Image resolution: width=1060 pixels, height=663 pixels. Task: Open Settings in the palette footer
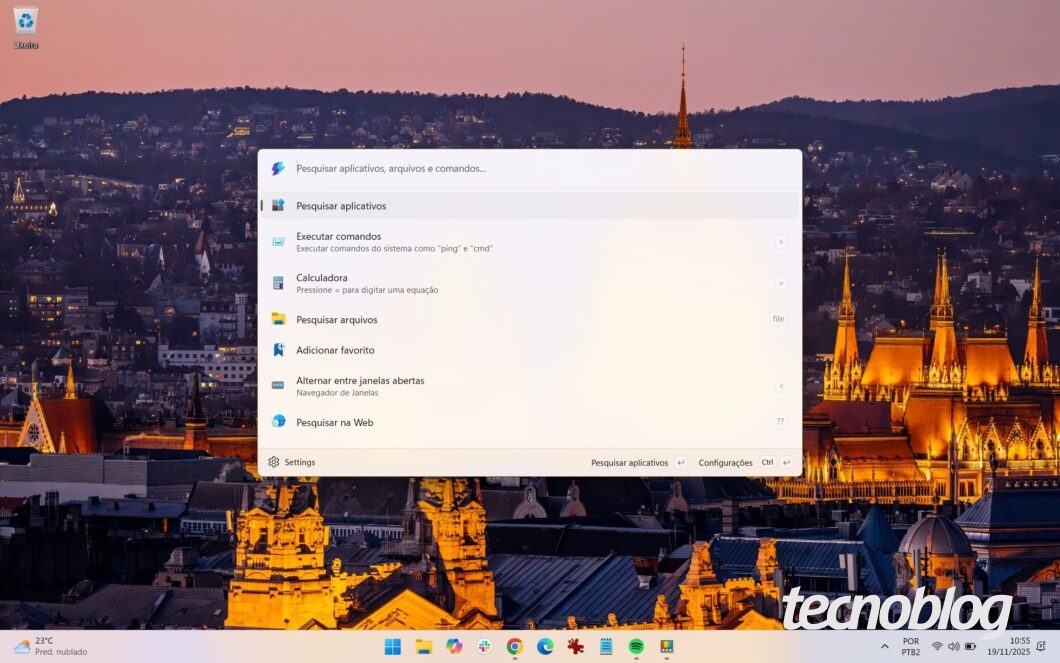pyautogui.click(x=291, y=463)
